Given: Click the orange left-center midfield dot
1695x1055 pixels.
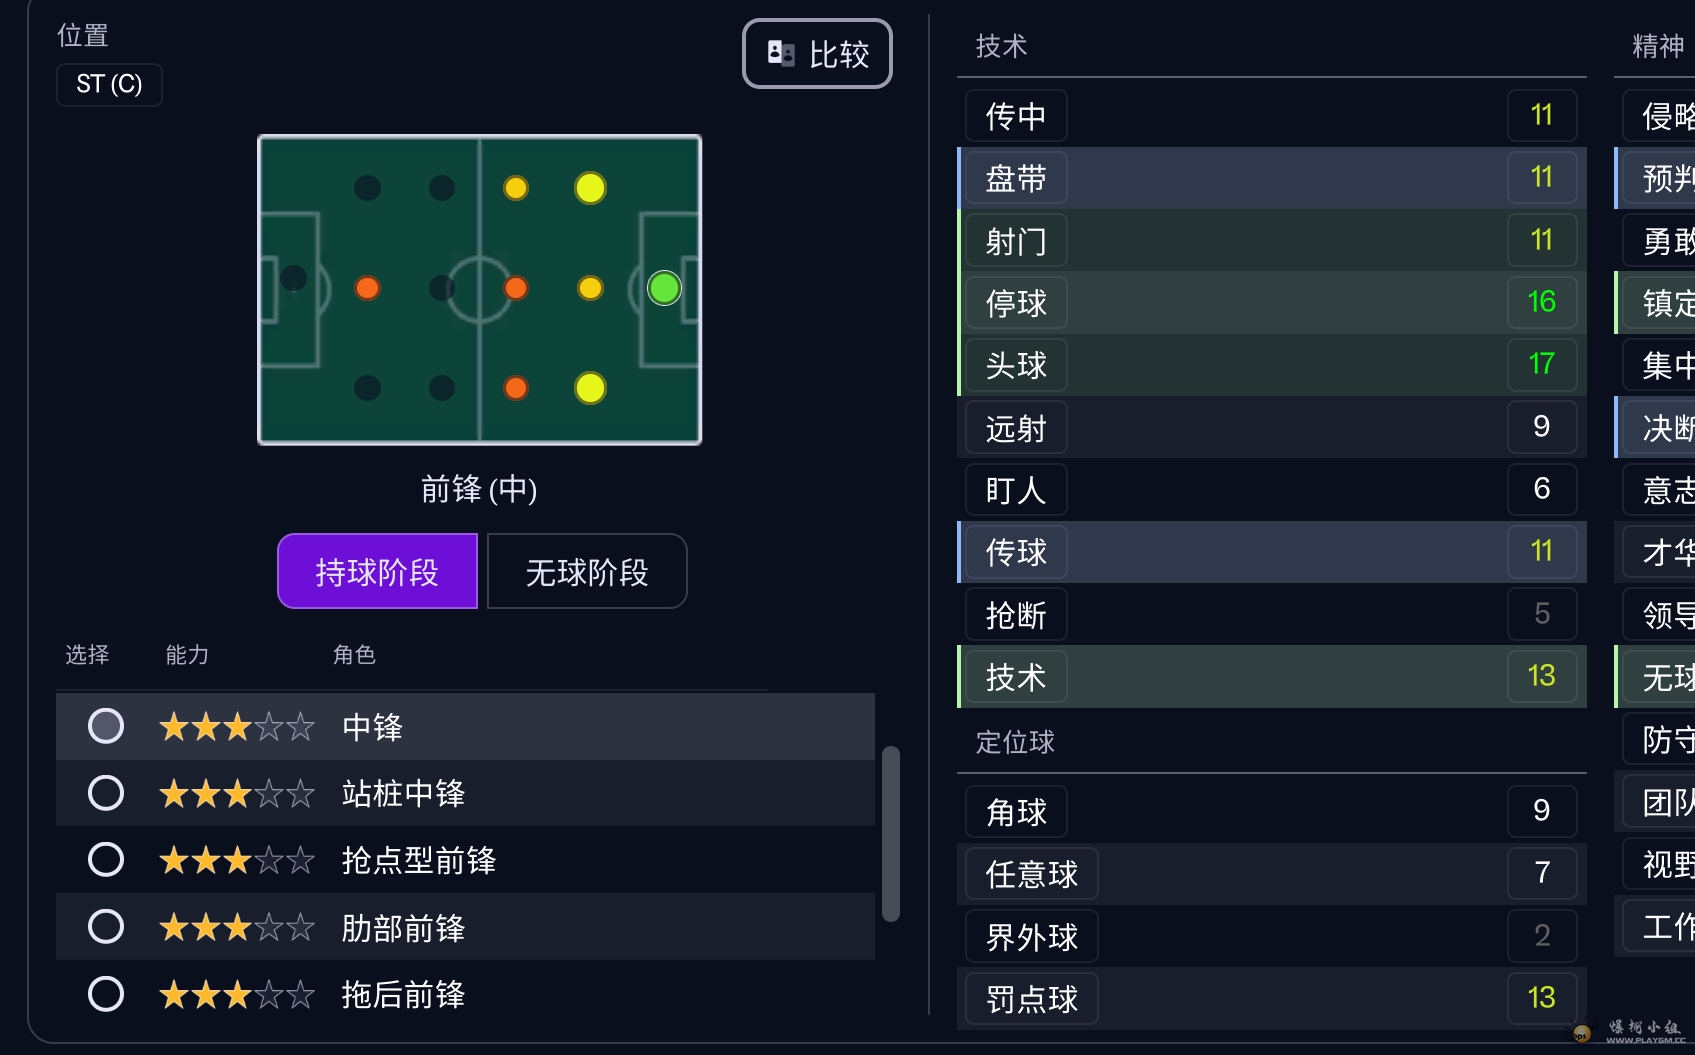Looking at the screenshot, I should click(368, 288).
